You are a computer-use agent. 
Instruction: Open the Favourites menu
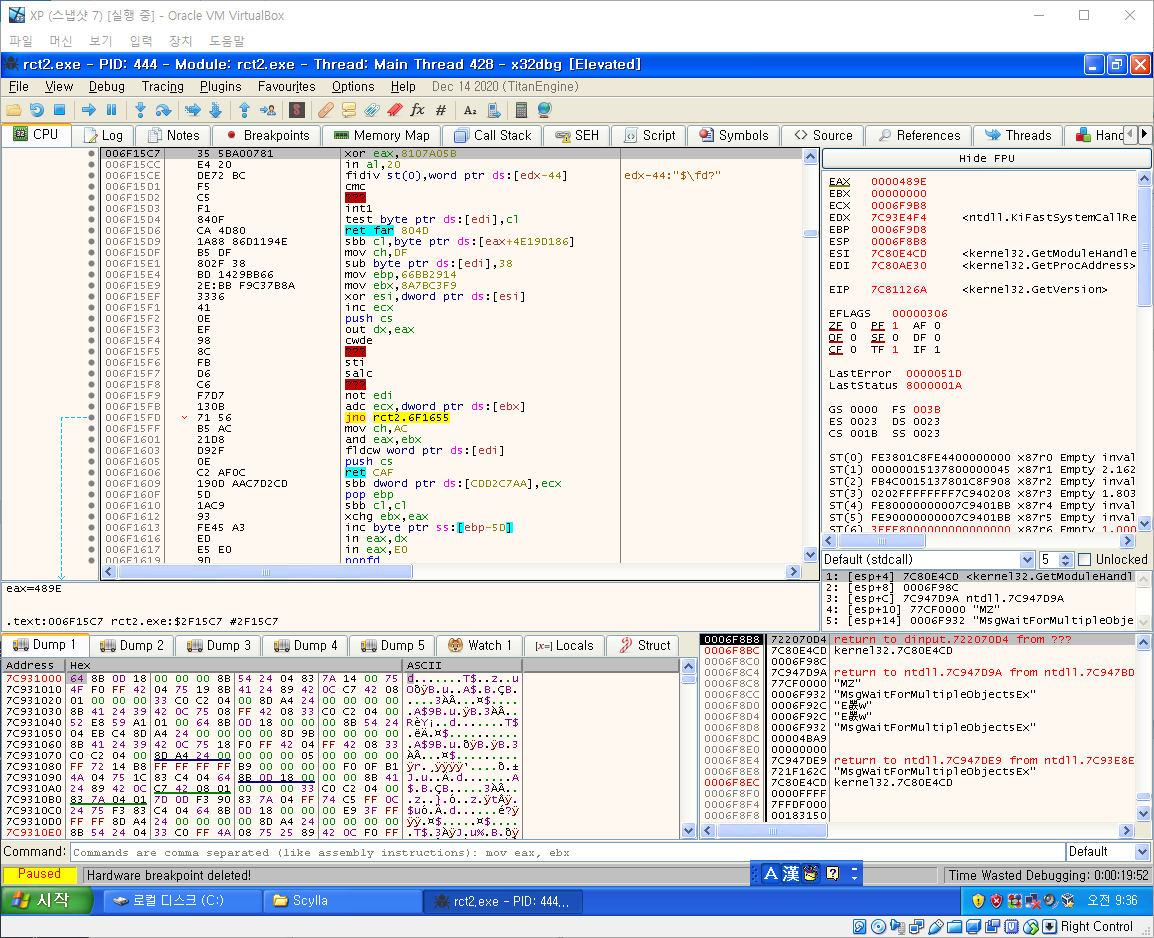(x=286, y=87)
